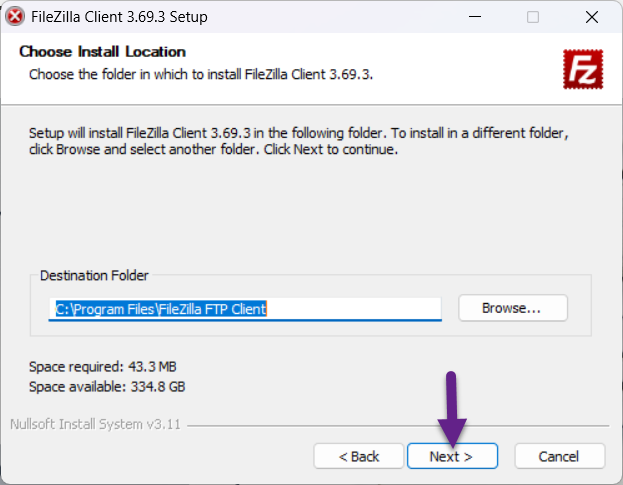Click the "Choose Install Location" heading
This screenshot has width=623, height=485.
point(102,52)
